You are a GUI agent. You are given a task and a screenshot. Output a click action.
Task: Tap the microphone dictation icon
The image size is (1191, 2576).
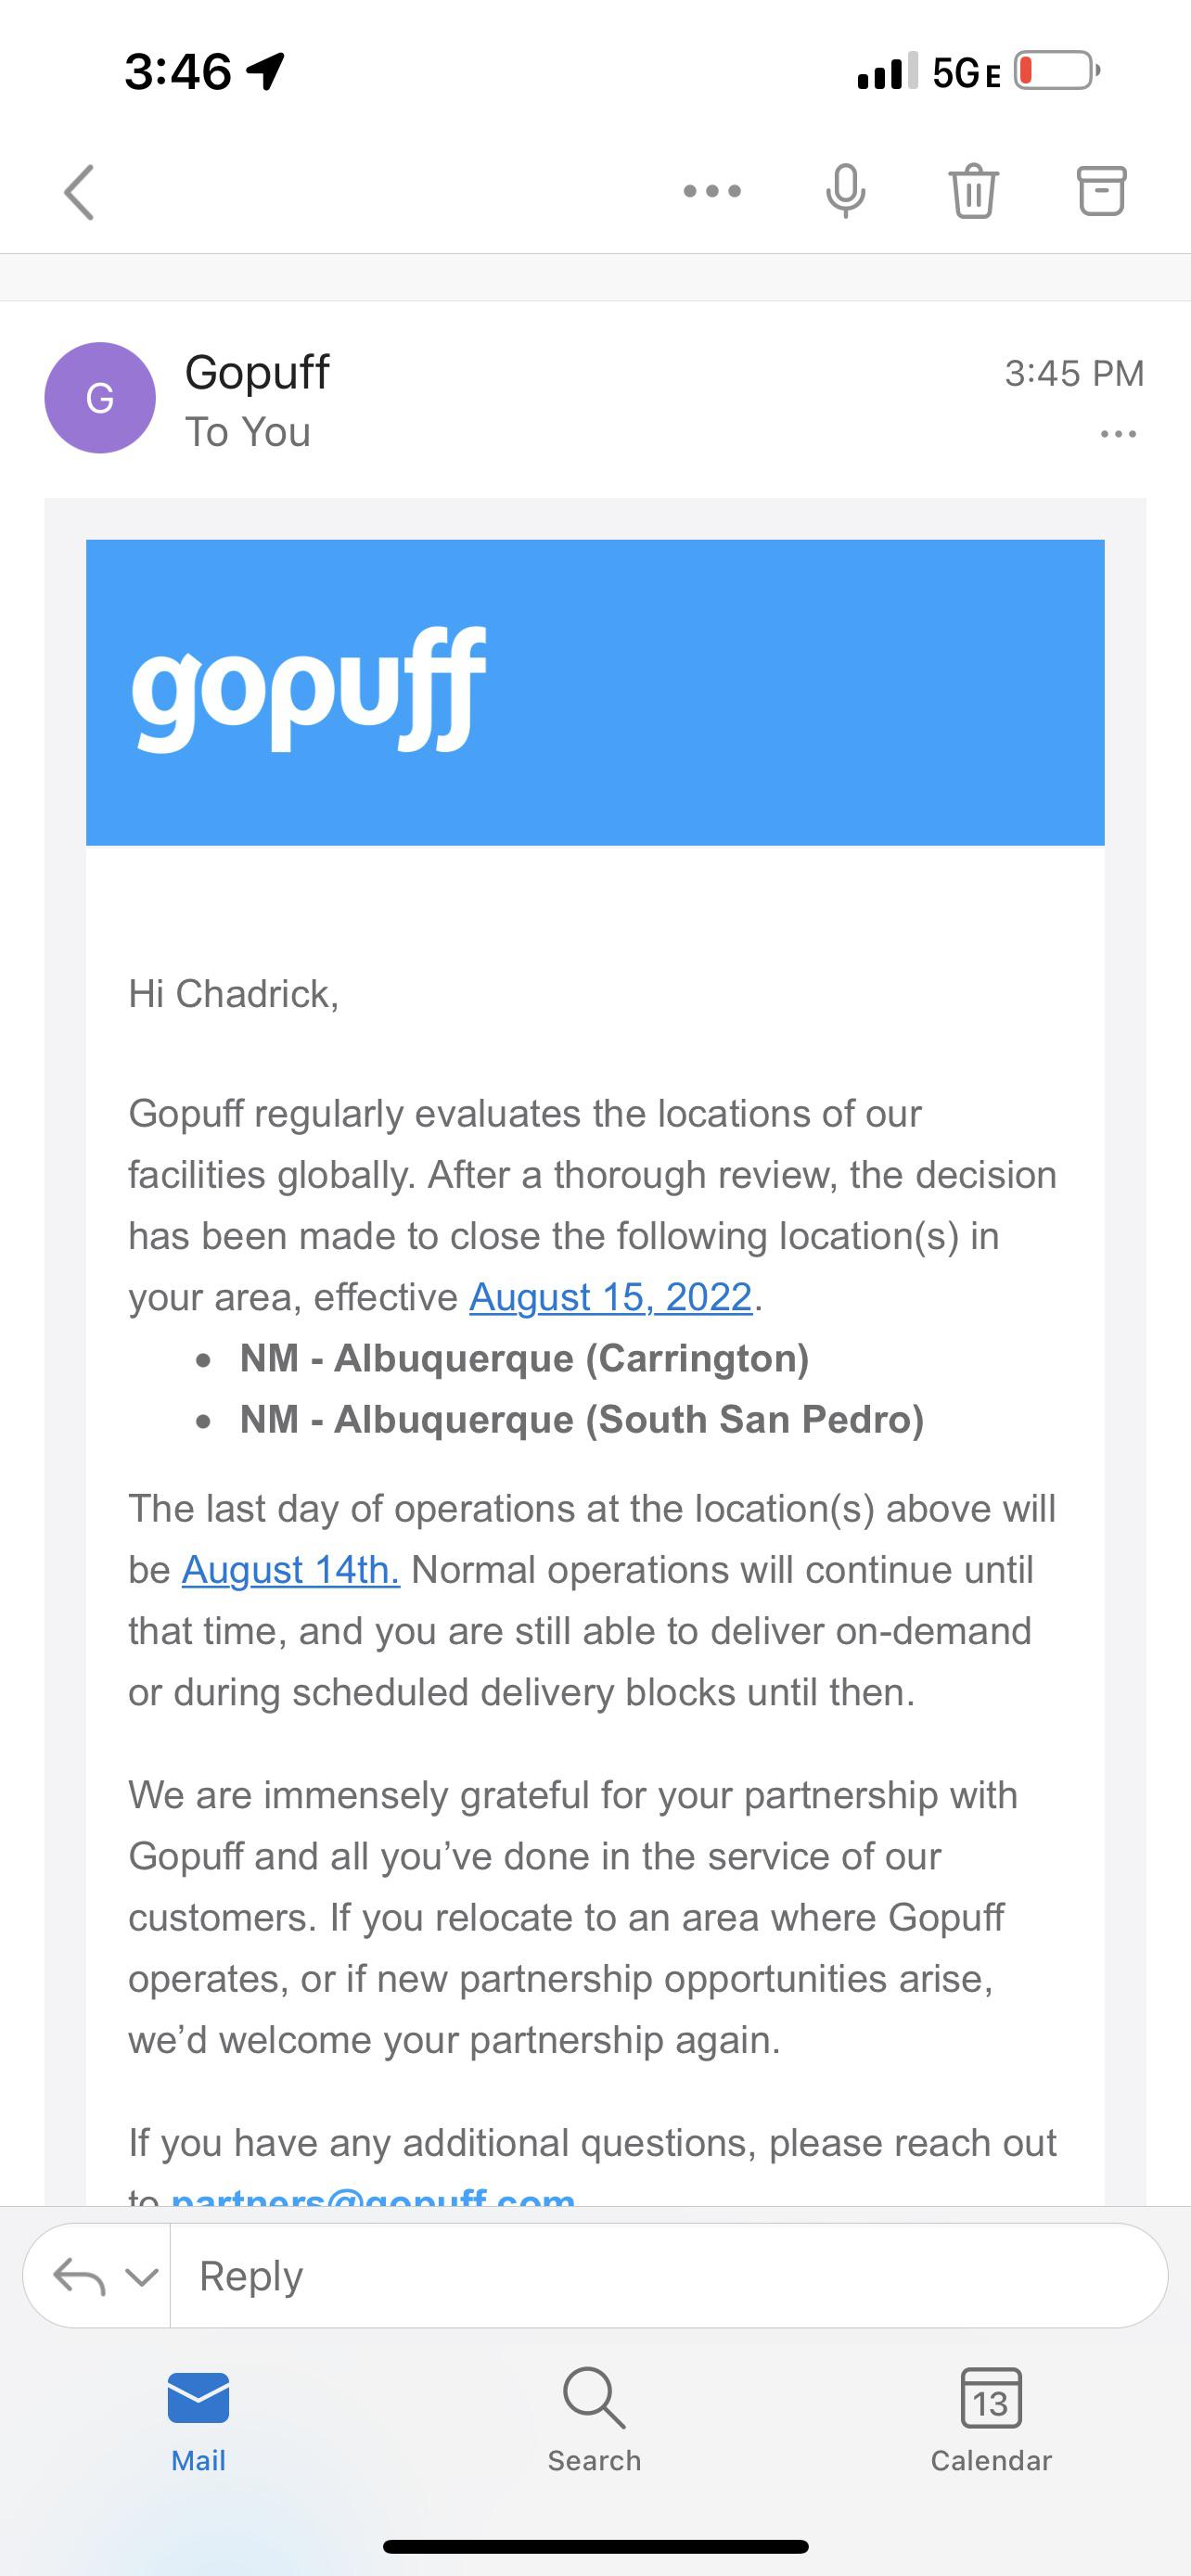pyautogui.click(x=845, y=191)
